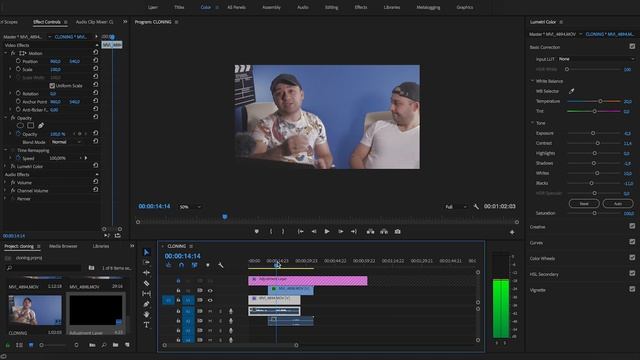The height and width of the screenshot is (360, 640).
Task: Switch to the Media Browser tab
Action: click(x=63, y=246)
